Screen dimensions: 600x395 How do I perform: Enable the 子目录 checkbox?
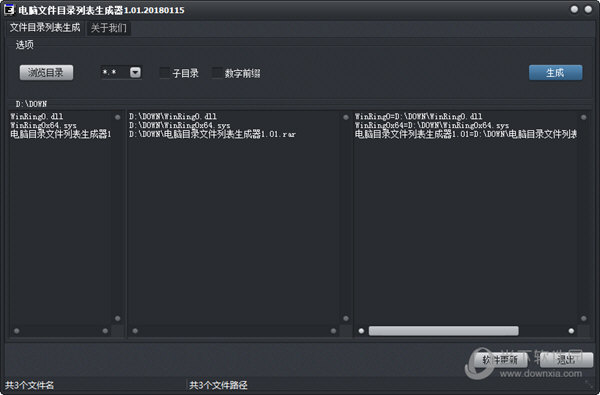point(165,73)
